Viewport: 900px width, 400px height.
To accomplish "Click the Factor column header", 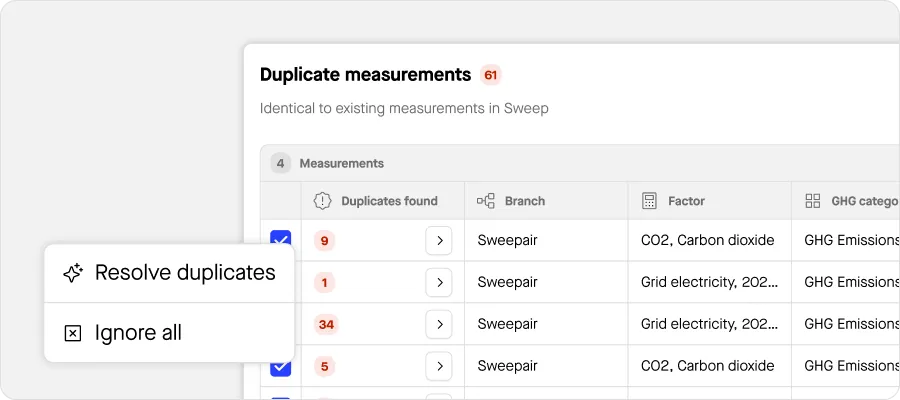I will 686,201.
